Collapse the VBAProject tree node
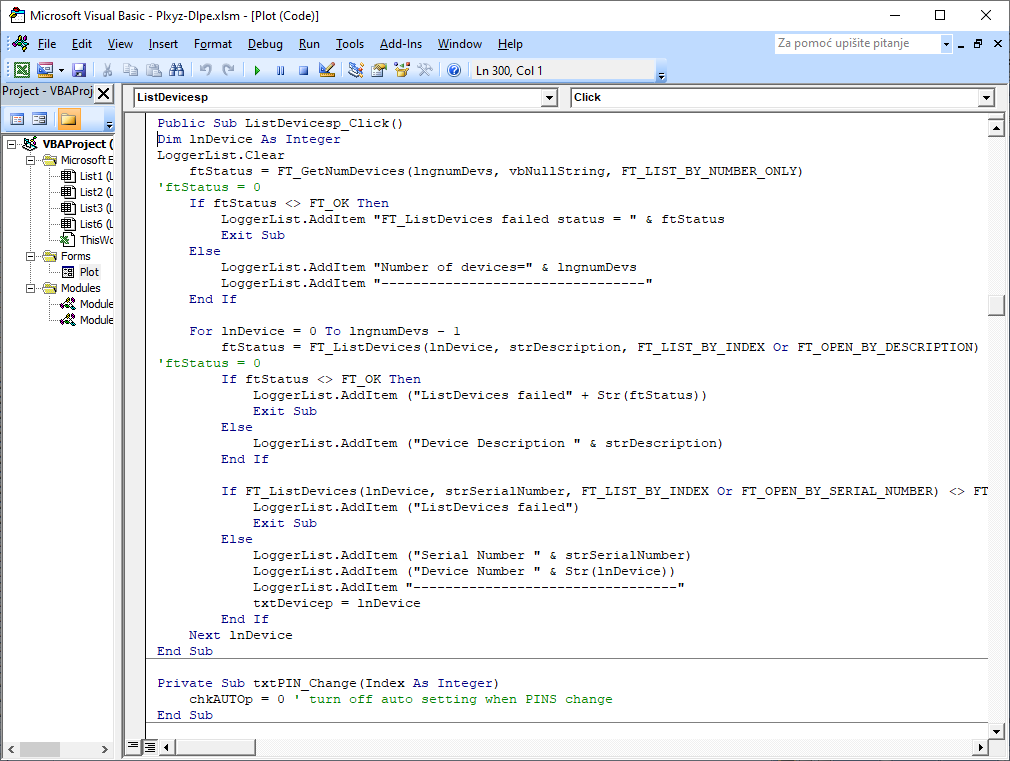1010x761 pixels. (x=12, y=144)
